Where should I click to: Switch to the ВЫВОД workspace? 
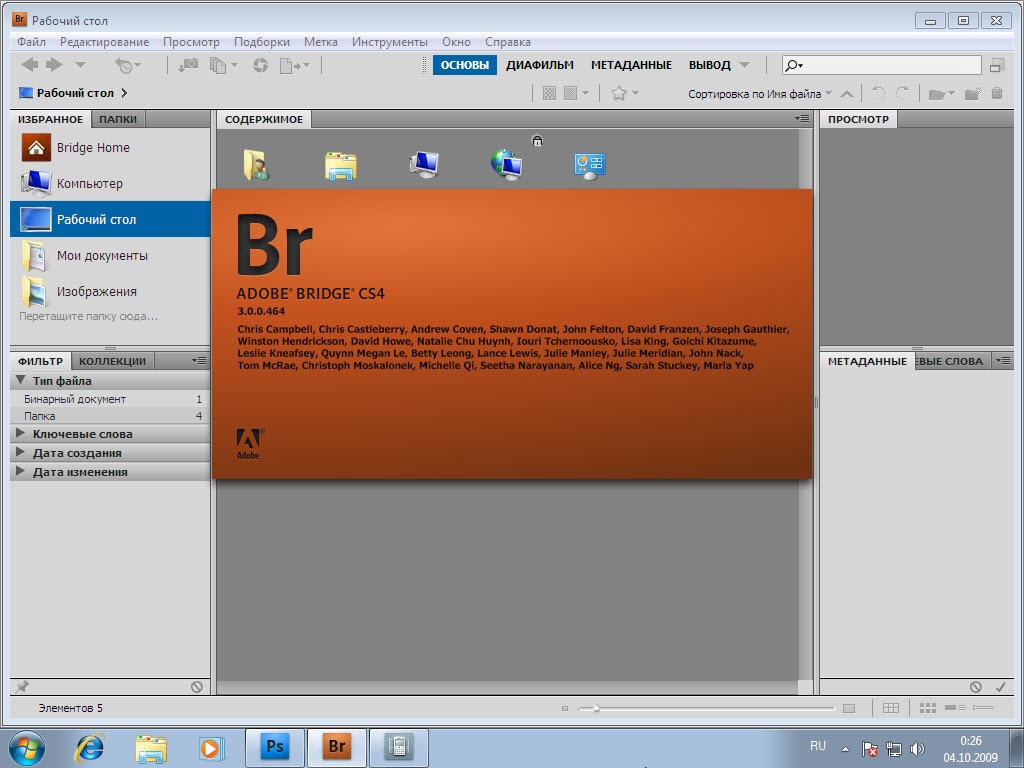(x=710, y=65)
